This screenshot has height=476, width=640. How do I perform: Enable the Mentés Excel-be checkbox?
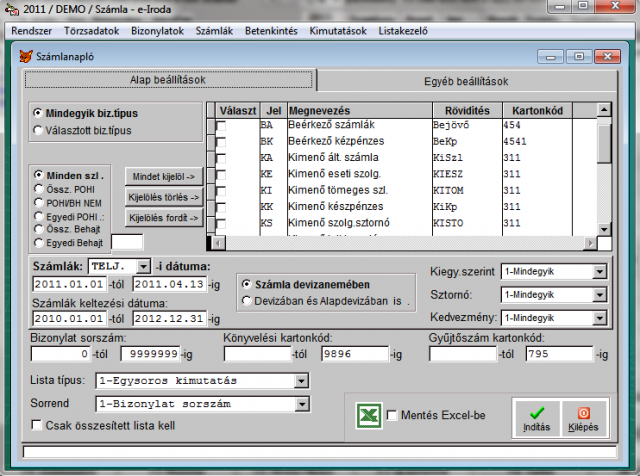pyautogui.click(x=392, y=415)
